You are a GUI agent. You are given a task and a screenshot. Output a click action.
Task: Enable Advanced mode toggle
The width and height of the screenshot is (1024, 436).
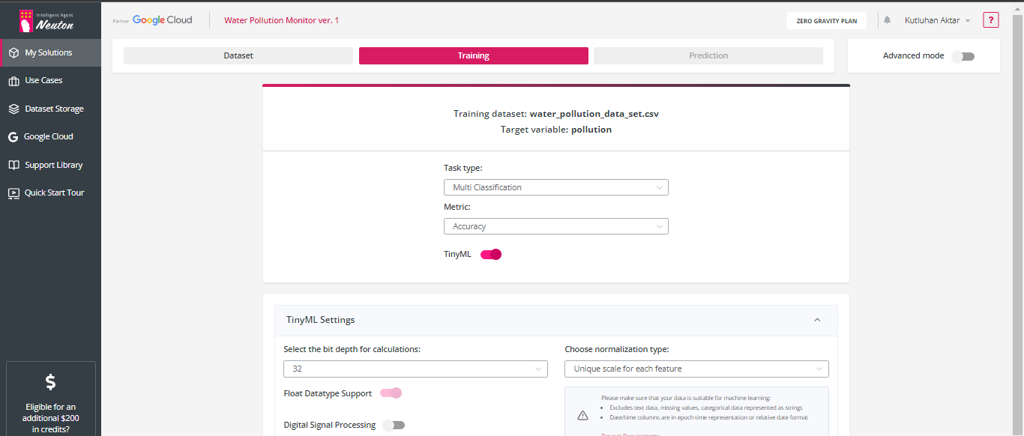pos(964,56)
